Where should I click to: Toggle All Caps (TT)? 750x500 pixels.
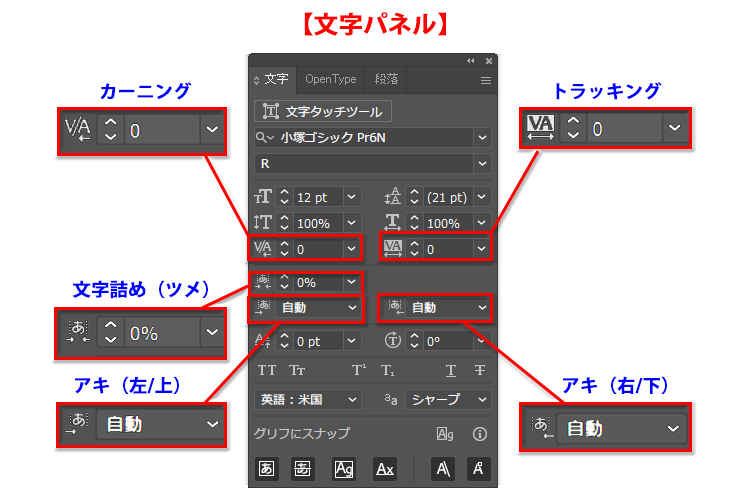click(x=267, y=370)
